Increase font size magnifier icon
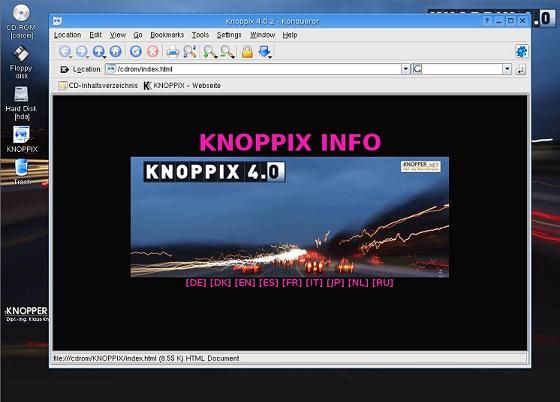Screen dimensions: 560x402 [210, 52]
